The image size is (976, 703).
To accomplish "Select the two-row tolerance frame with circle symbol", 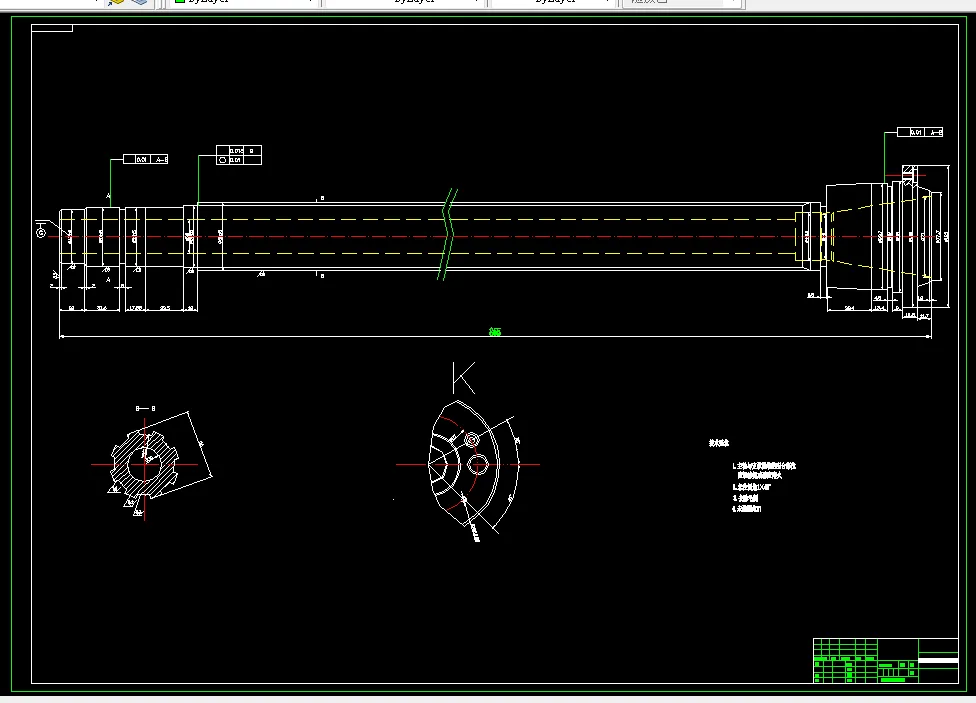I will pyautogui.click(x=239, y=155).
